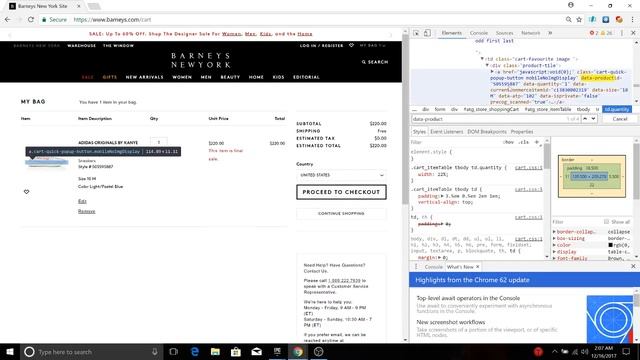Open LOG IN / REGISTER
640x360 pixels.
[x=322, y=46]
